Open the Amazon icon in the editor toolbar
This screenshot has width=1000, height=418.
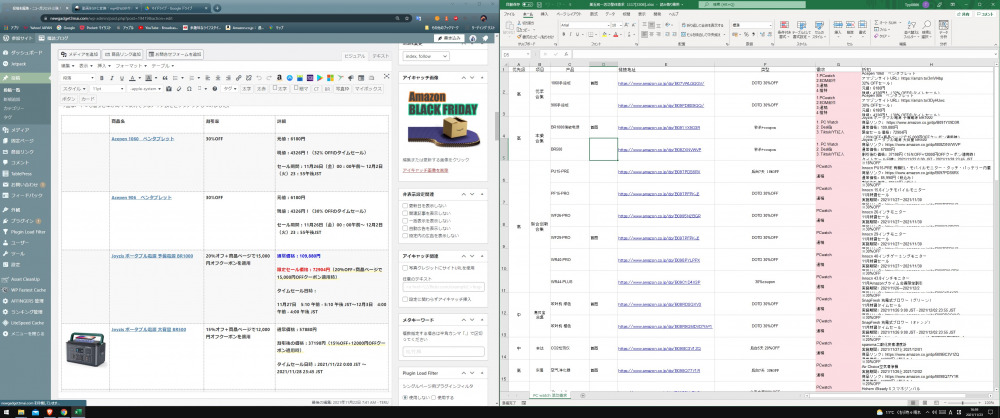tap(279, 78)
